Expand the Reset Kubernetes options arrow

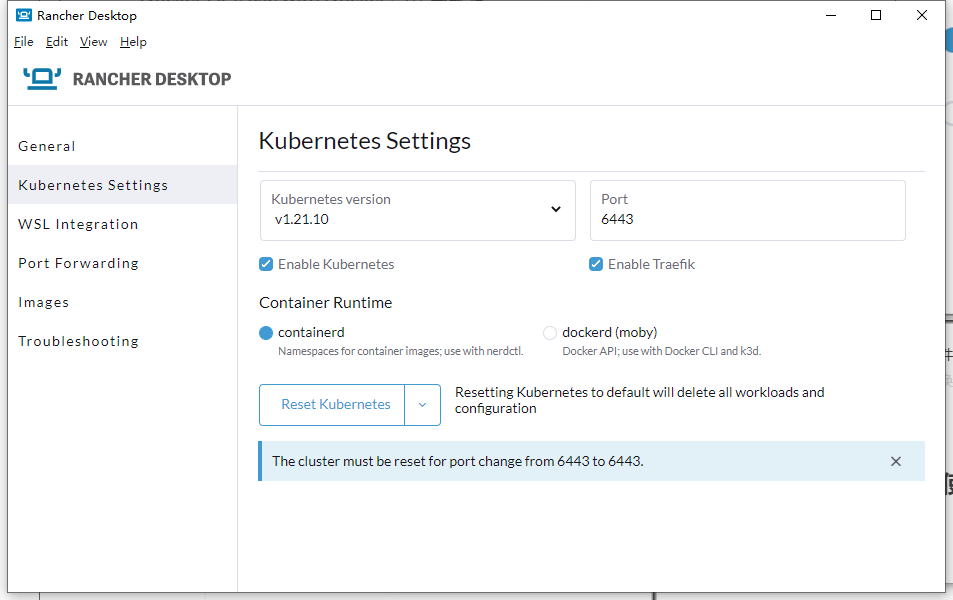pyautogui.click(x=422, y=405)
